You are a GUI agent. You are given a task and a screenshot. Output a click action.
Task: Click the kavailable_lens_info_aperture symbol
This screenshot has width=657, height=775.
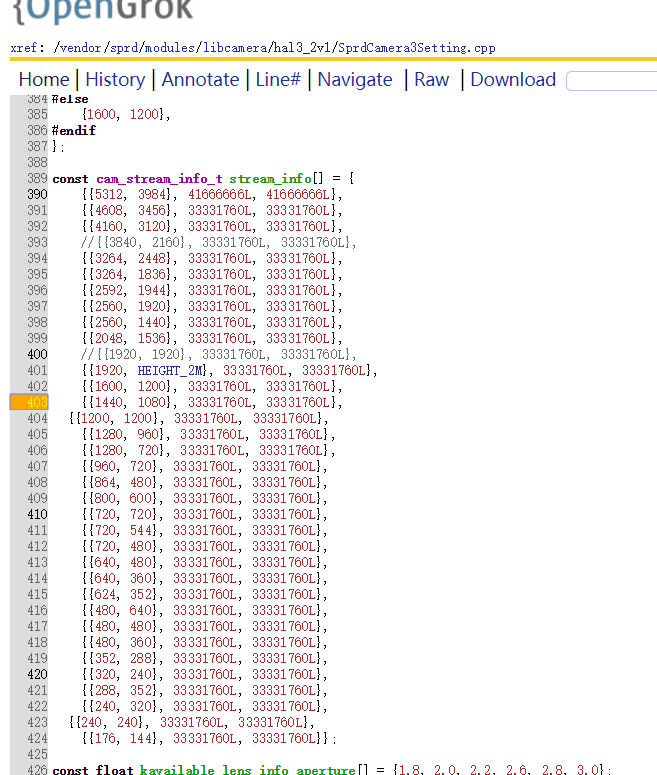pos(247,770)
